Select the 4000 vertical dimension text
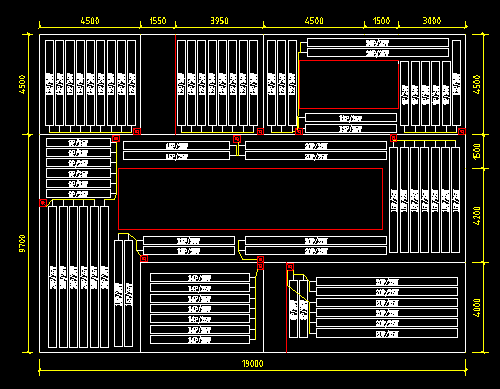This screenshot has height=389, width=500. click(x=477, y=308)
